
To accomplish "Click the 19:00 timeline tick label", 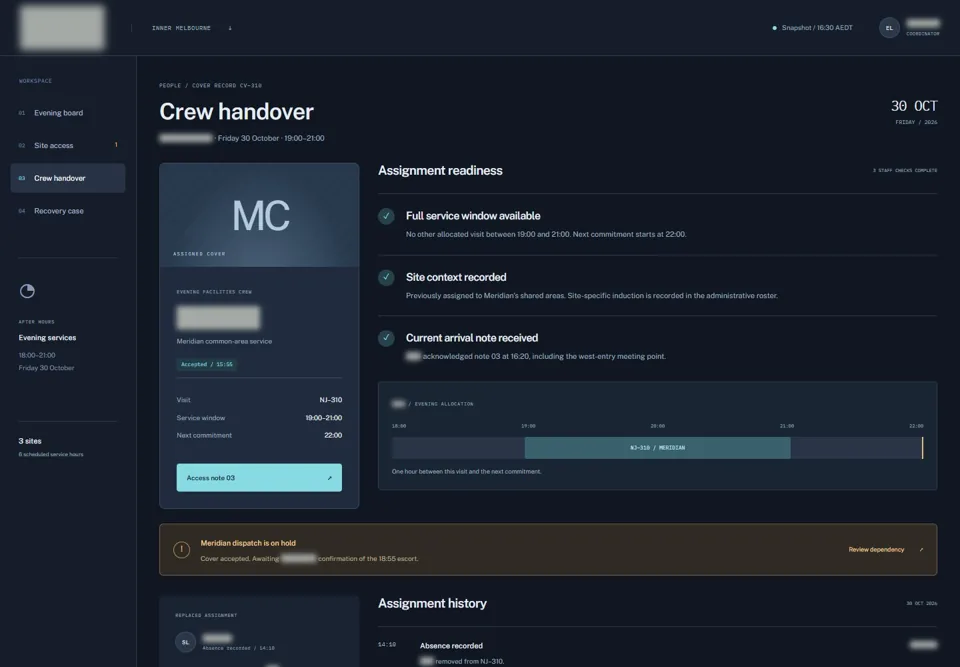I will [528, 426].
